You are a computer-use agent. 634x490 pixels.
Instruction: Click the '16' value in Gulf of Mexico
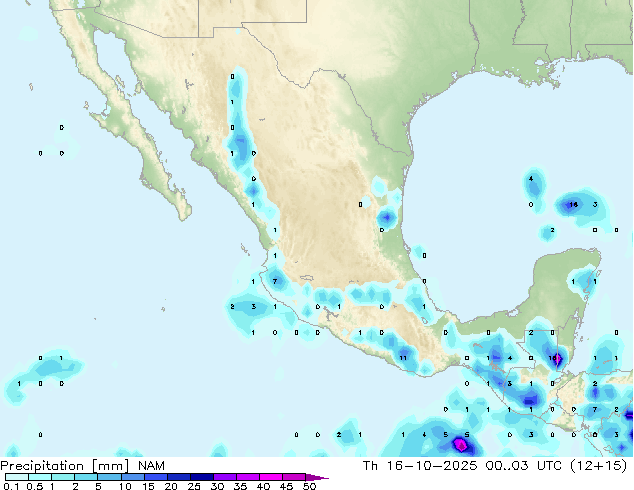pyautogui.click(x=573, y=205)
